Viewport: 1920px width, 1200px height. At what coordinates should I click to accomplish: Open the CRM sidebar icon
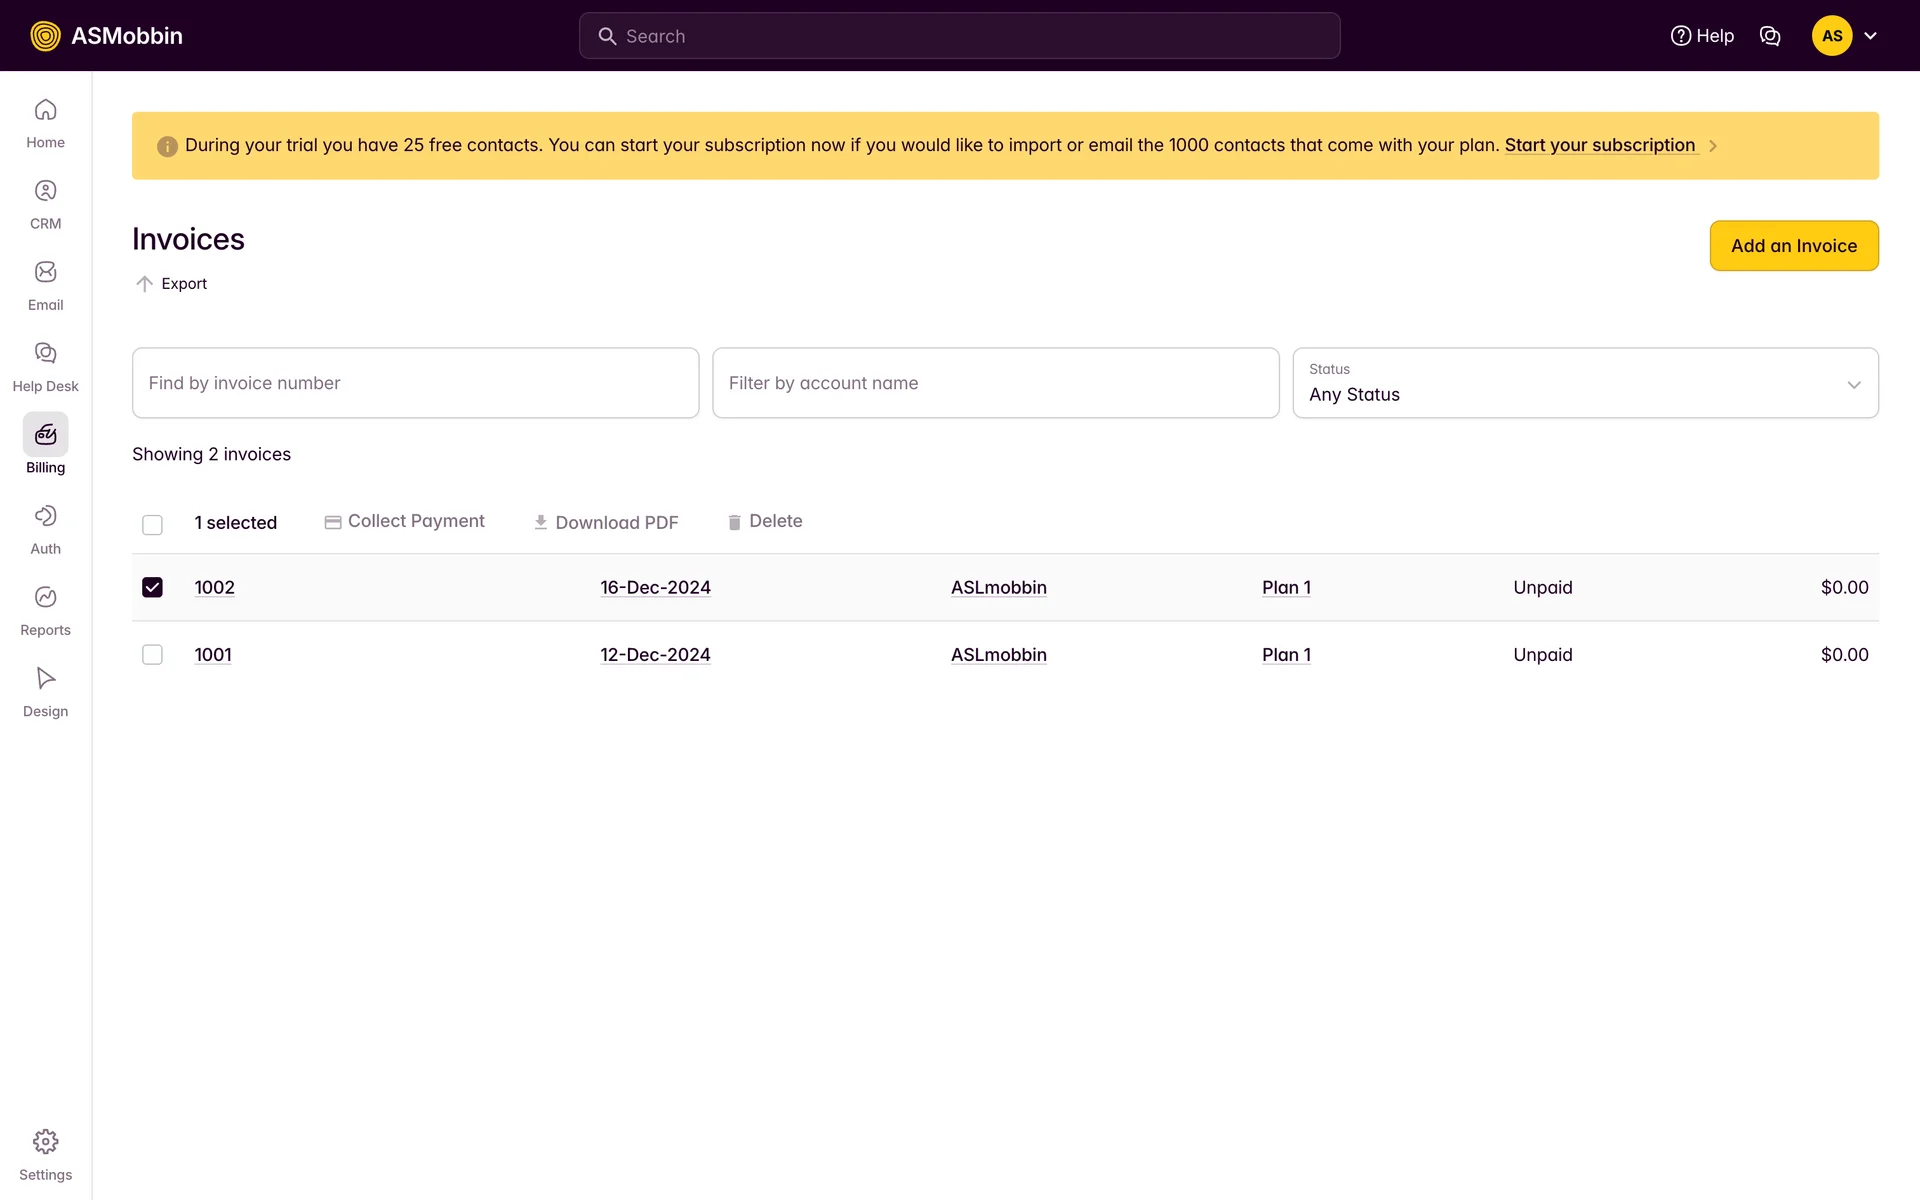(x=45, y=204)
